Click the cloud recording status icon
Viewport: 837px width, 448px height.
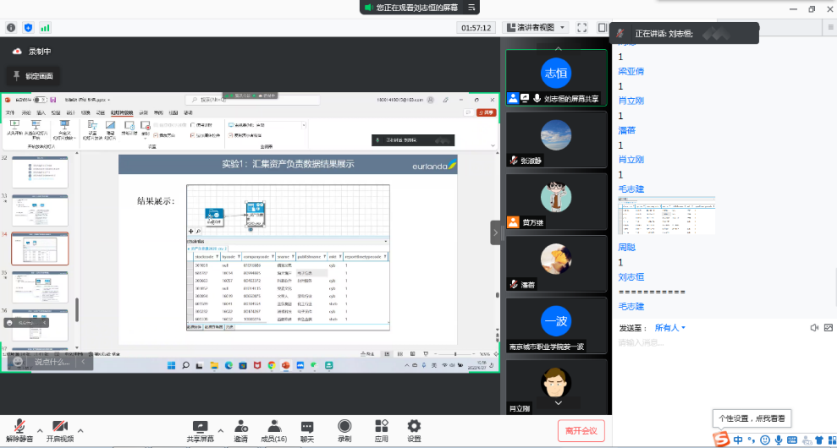coord(17,51)
